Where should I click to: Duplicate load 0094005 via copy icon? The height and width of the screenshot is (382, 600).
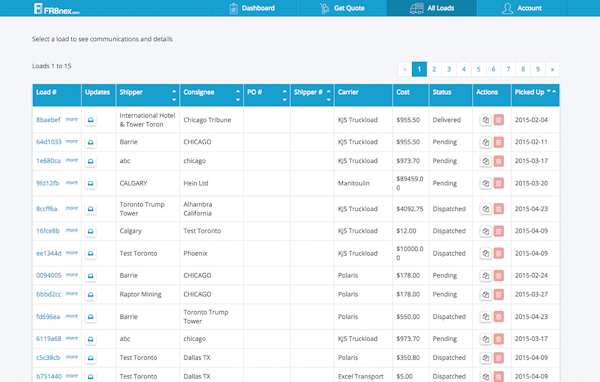click(486, 276)
